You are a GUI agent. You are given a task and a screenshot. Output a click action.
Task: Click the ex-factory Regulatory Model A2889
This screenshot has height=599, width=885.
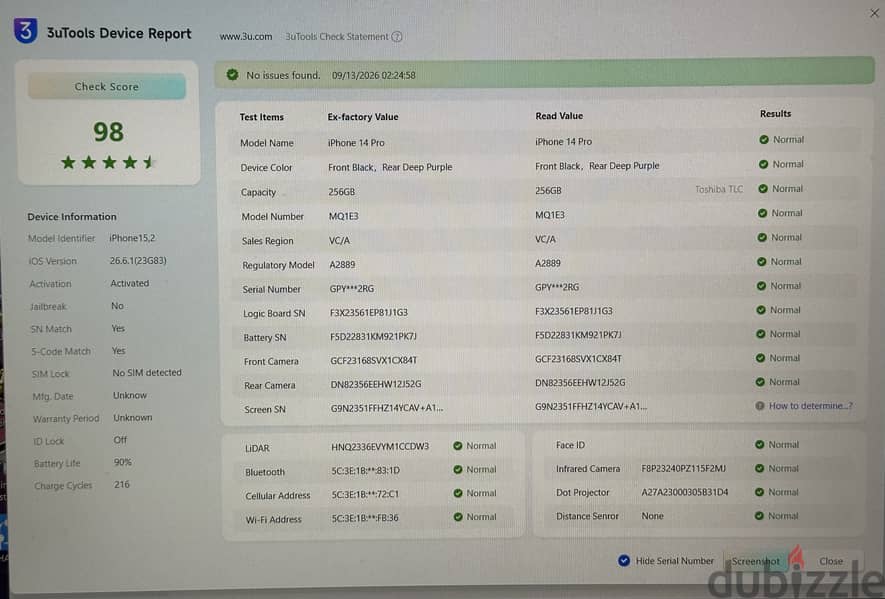pos(342,264)
